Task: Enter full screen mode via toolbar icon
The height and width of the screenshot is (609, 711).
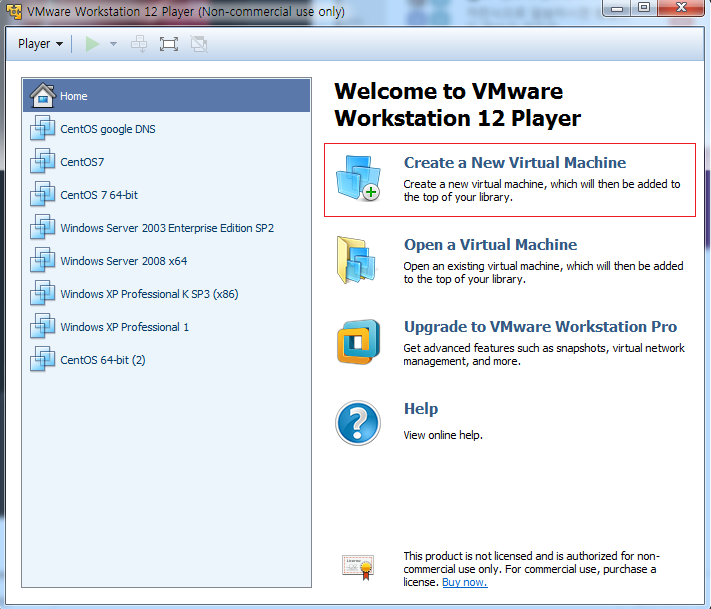Action: click(169, 44)
